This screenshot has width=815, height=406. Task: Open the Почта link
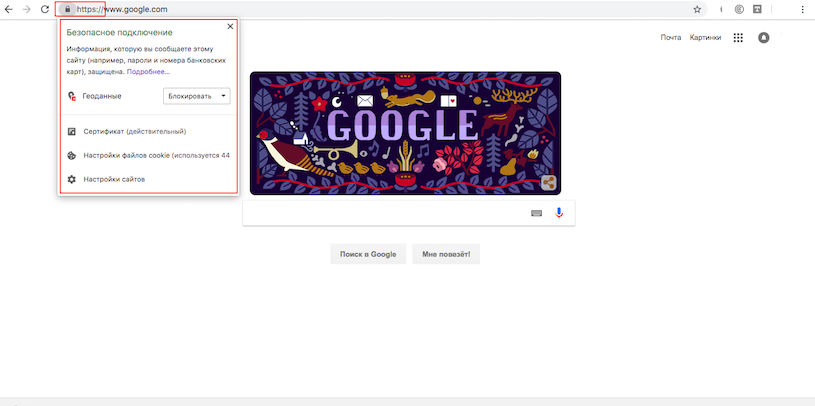(670, 38)
